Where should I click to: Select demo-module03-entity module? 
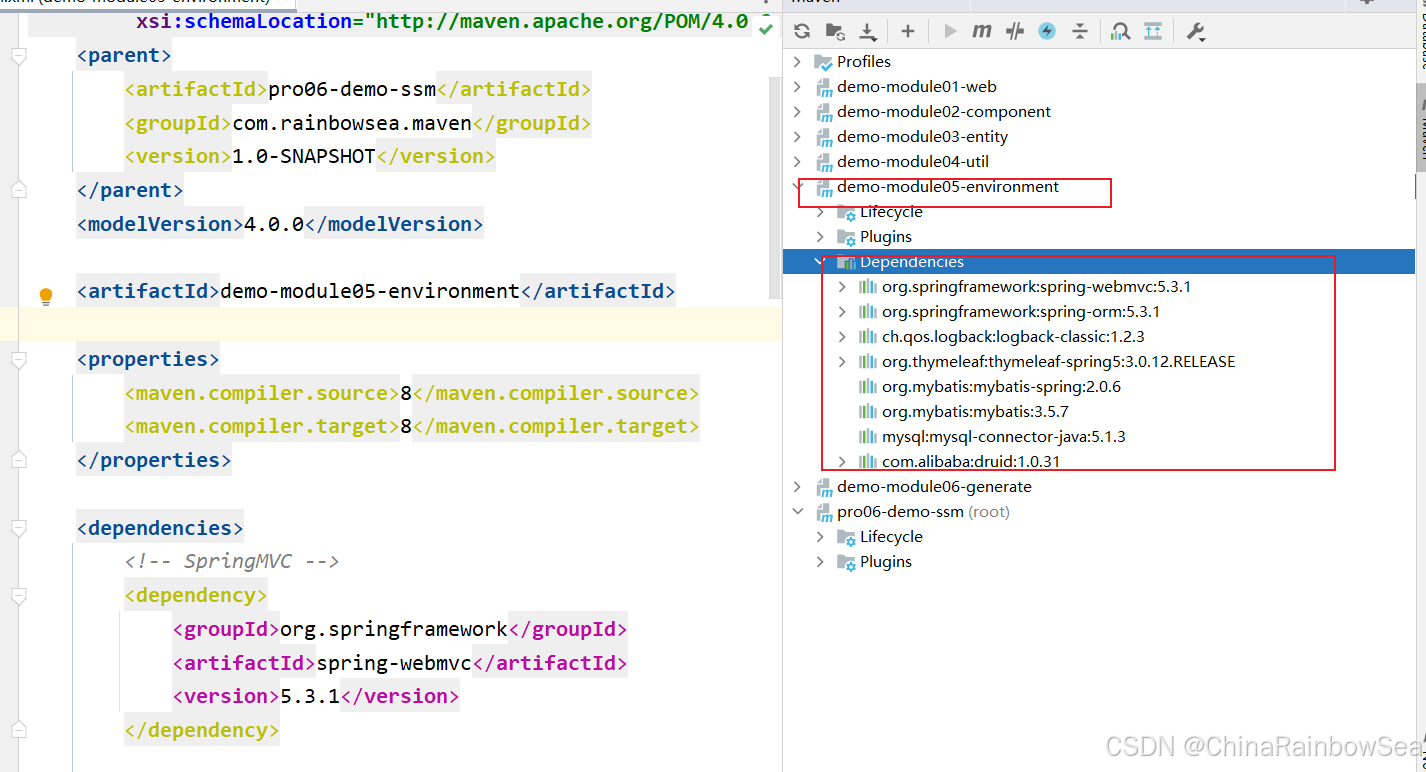point(923,137)
